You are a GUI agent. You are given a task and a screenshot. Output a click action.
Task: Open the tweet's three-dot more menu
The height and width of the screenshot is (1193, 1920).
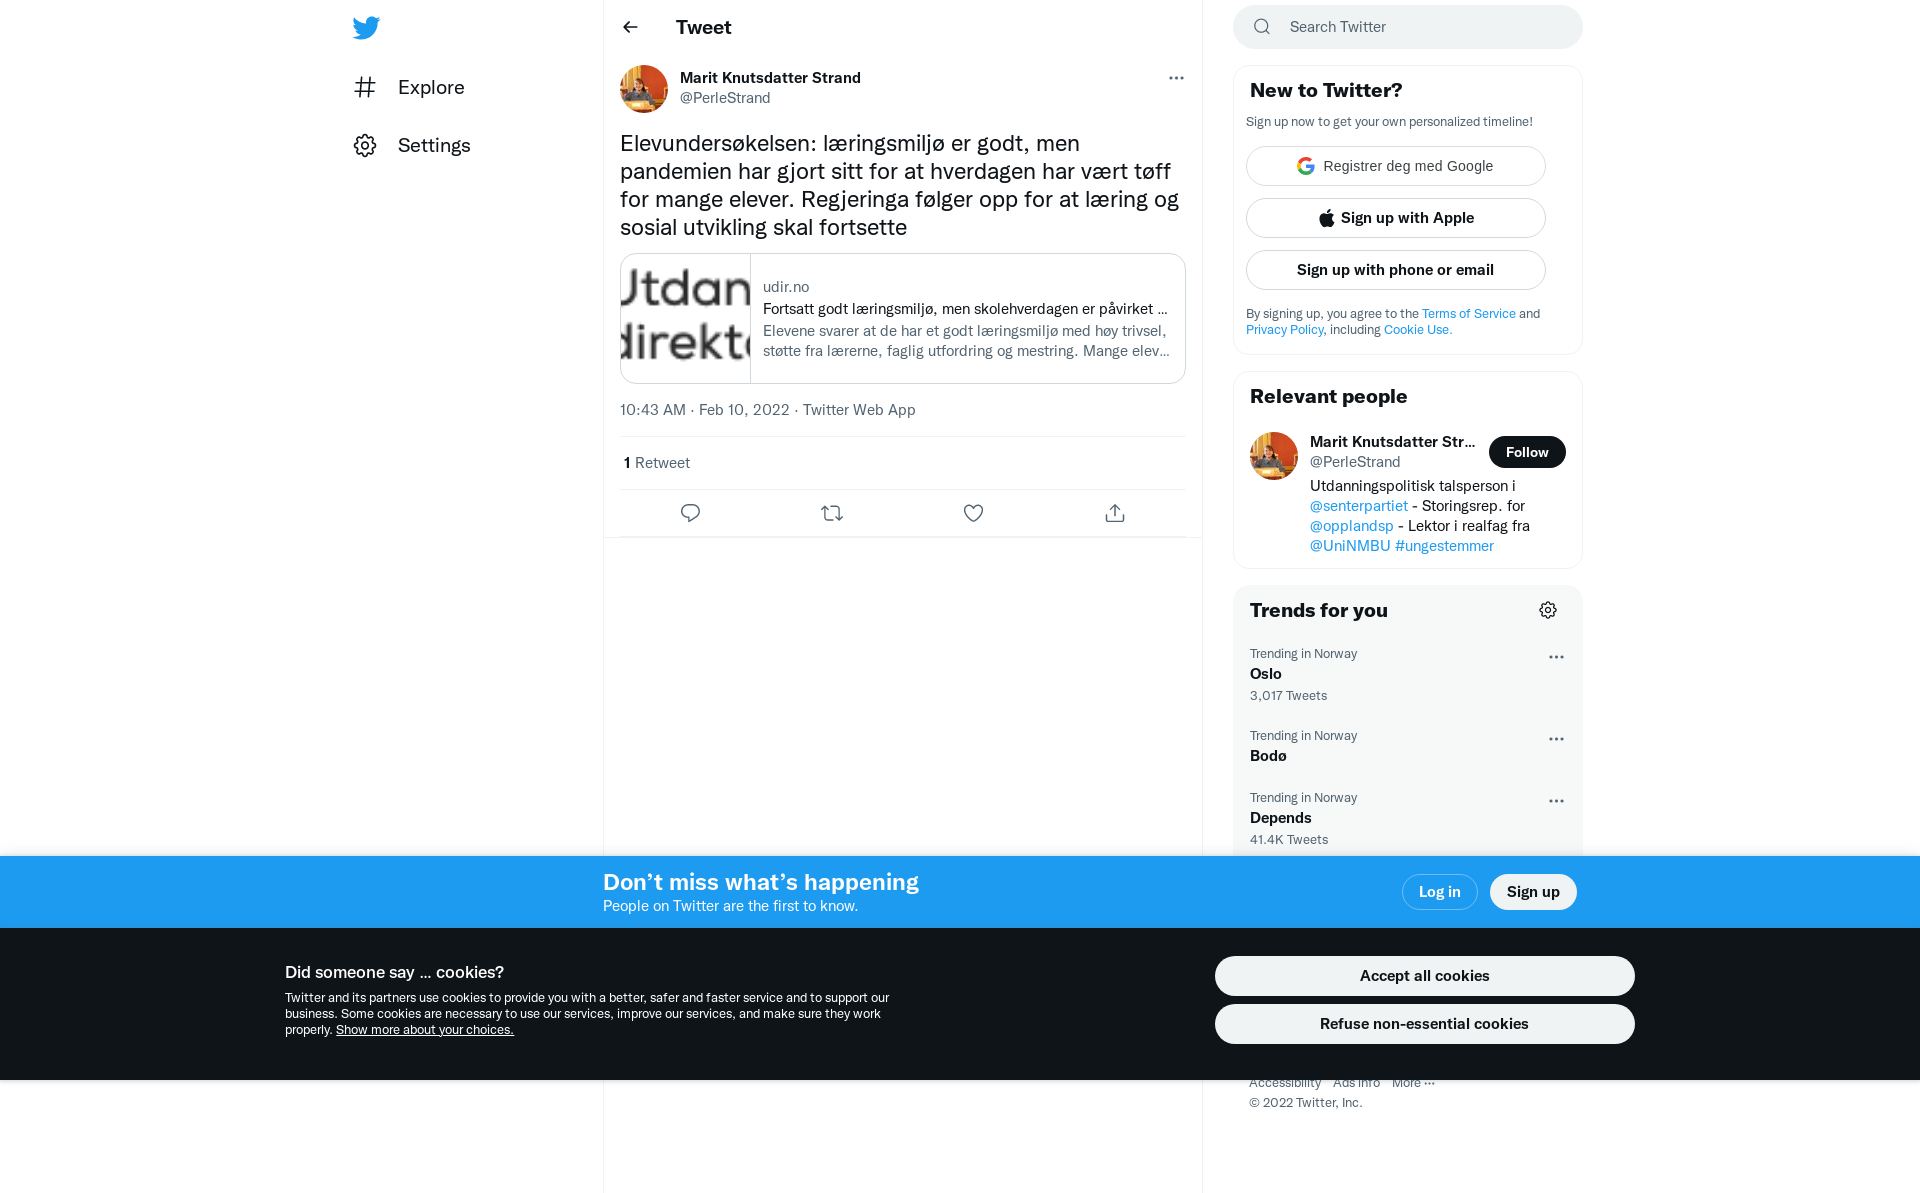(1176, 78)
